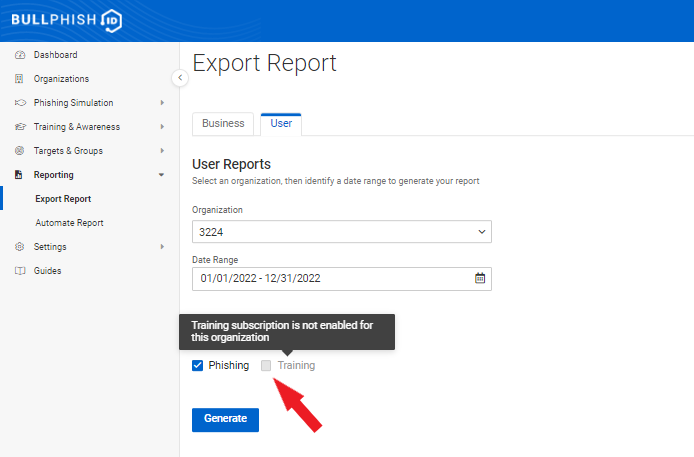This screenshot has width=694, height=457.
Task: Collapse the Reporting submenu arrow
Action: pyautogui.click(x=162, y=175)
